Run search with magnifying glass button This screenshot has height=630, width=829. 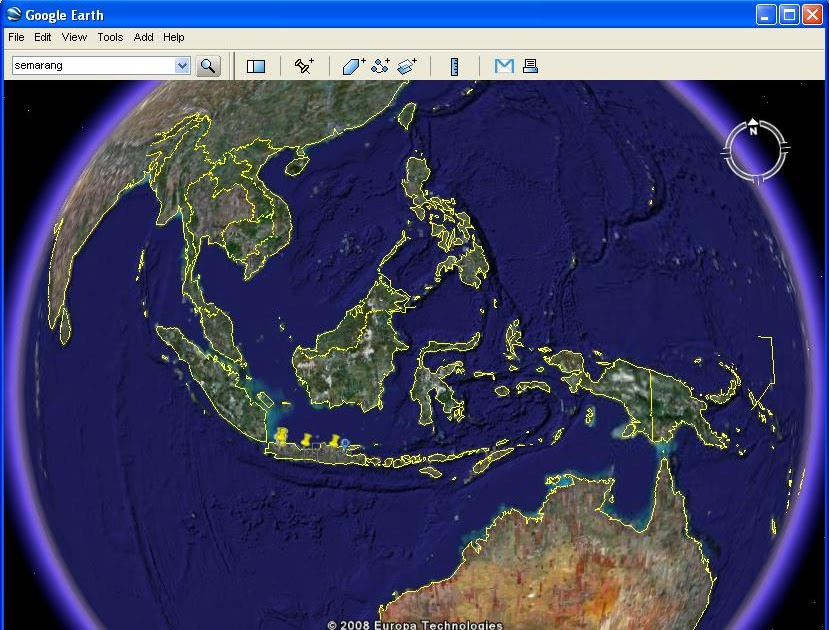tap(208, 66)
